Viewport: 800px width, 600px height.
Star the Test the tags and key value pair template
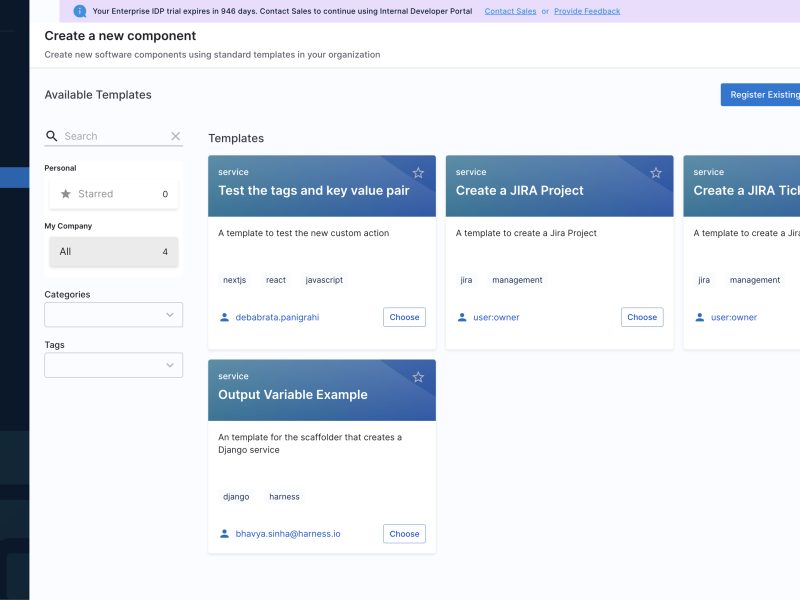coord(418,173)
